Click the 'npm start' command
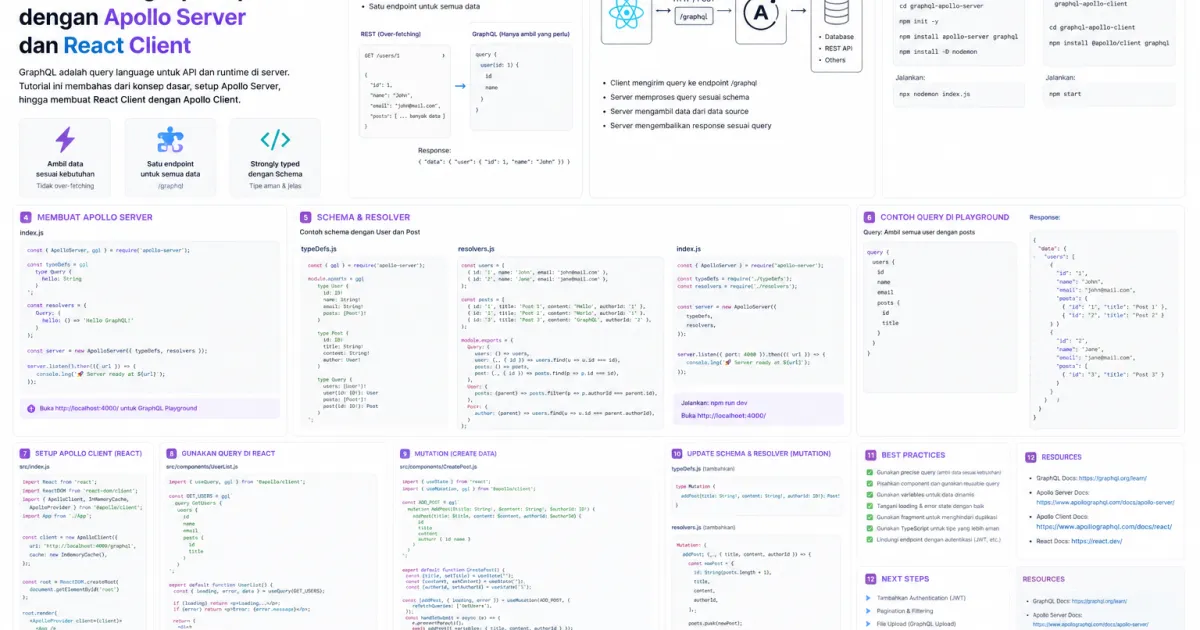The width and height of the screenshot is (1200, 630). (1066, 94)
